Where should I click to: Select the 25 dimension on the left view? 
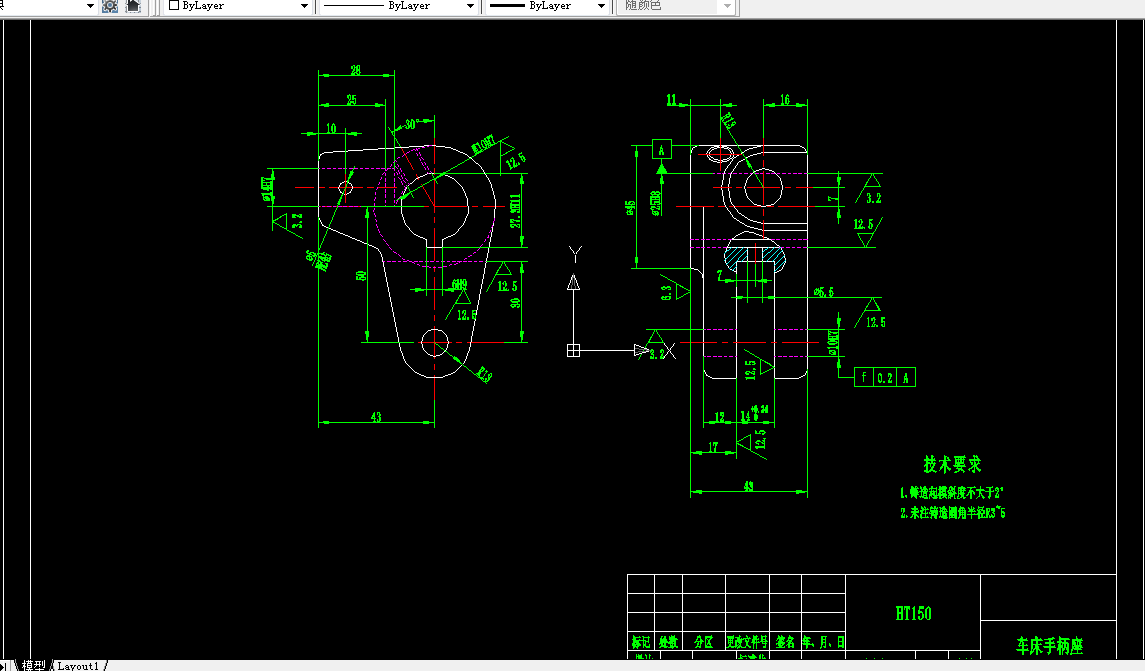click(x=352, y=99)
